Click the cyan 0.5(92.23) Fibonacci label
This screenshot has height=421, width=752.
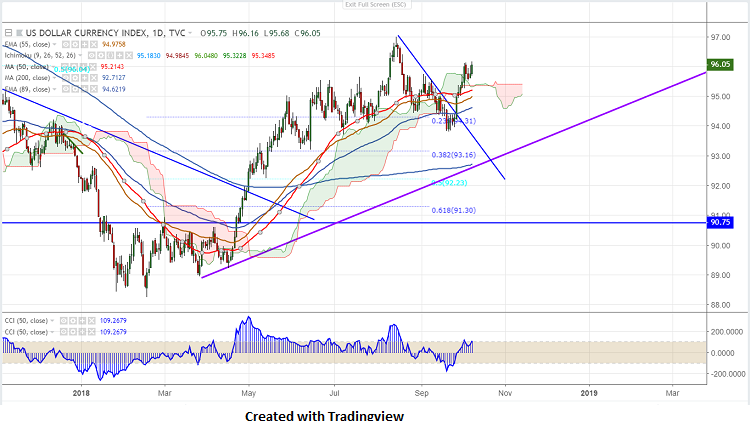pos(449,183)
